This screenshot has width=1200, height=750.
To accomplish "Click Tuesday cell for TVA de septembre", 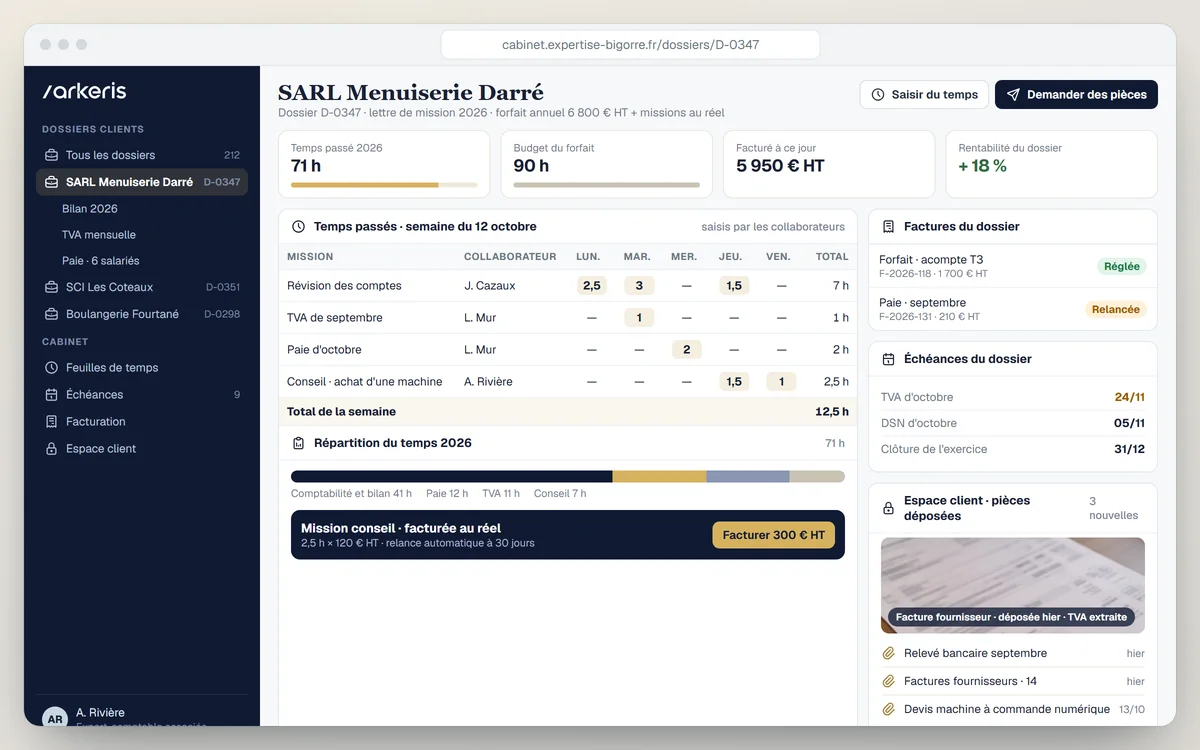I will coord(639,318).
